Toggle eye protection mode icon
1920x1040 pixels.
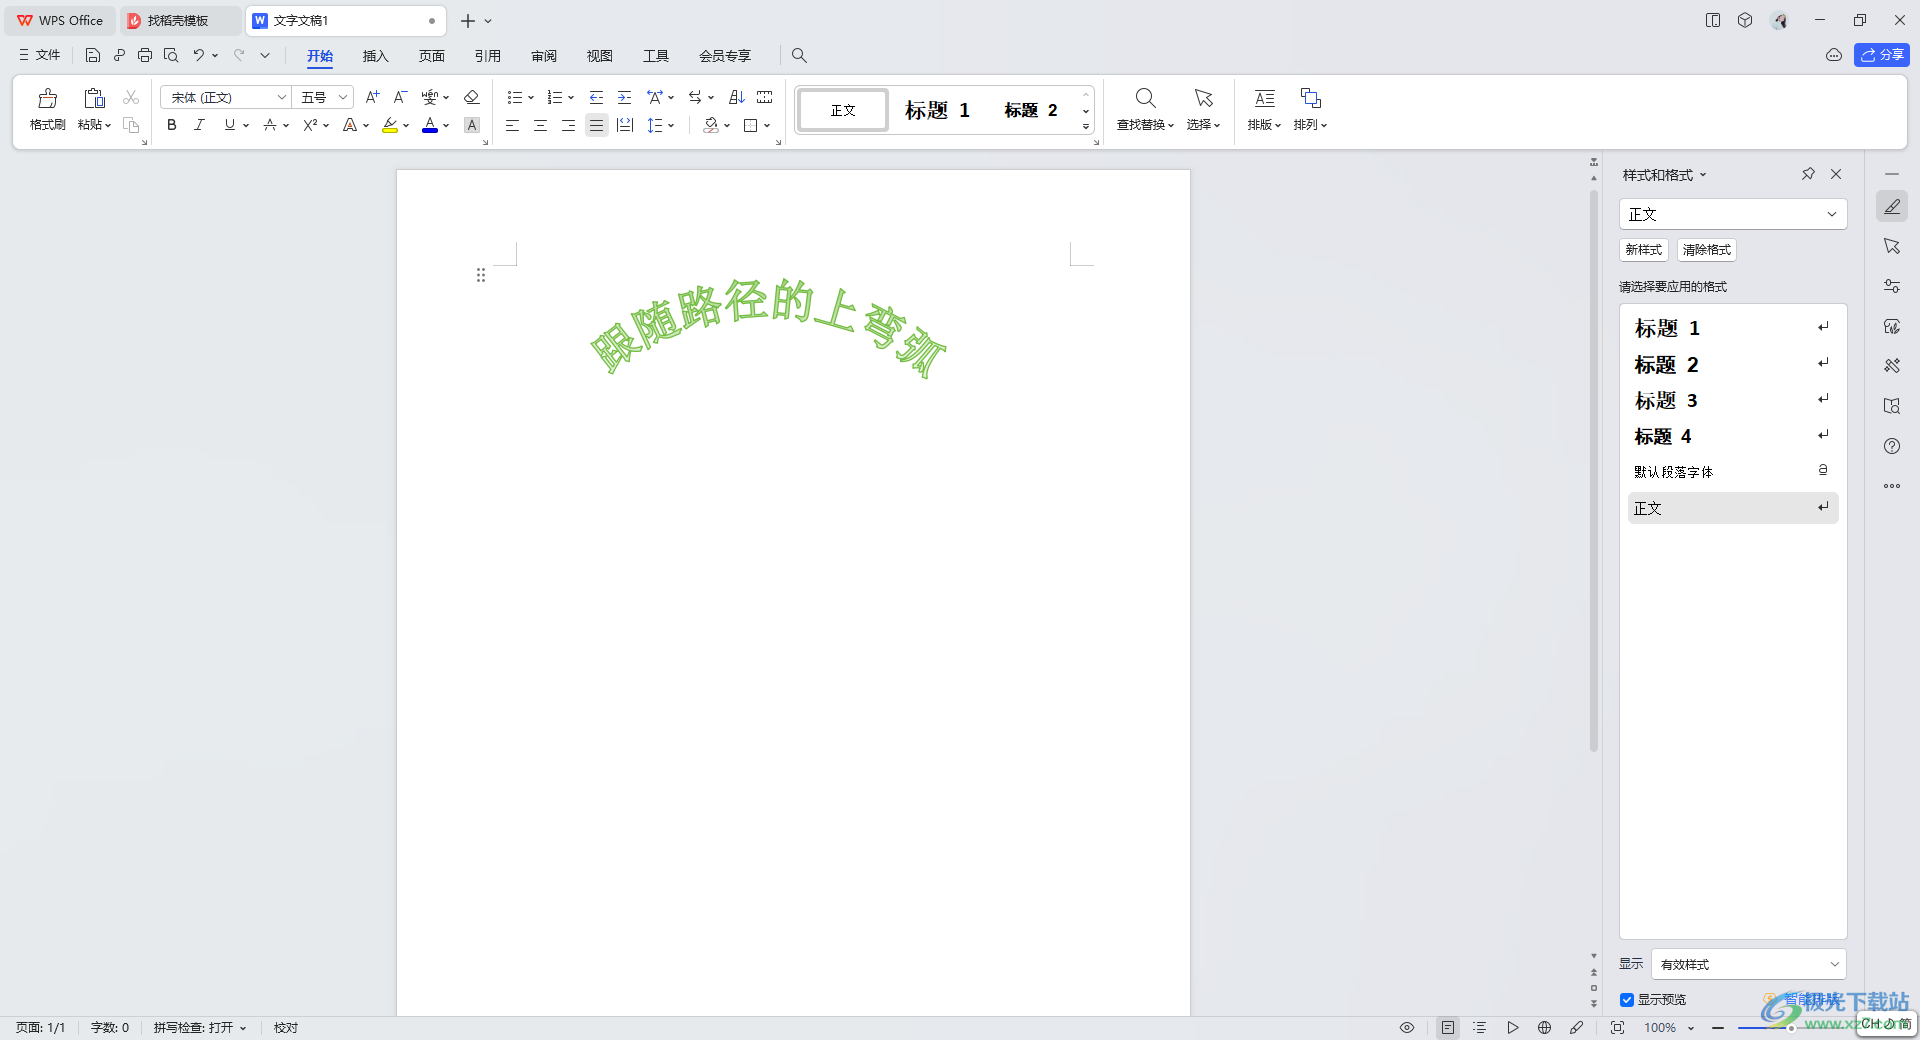[x=1407, y=1027]
